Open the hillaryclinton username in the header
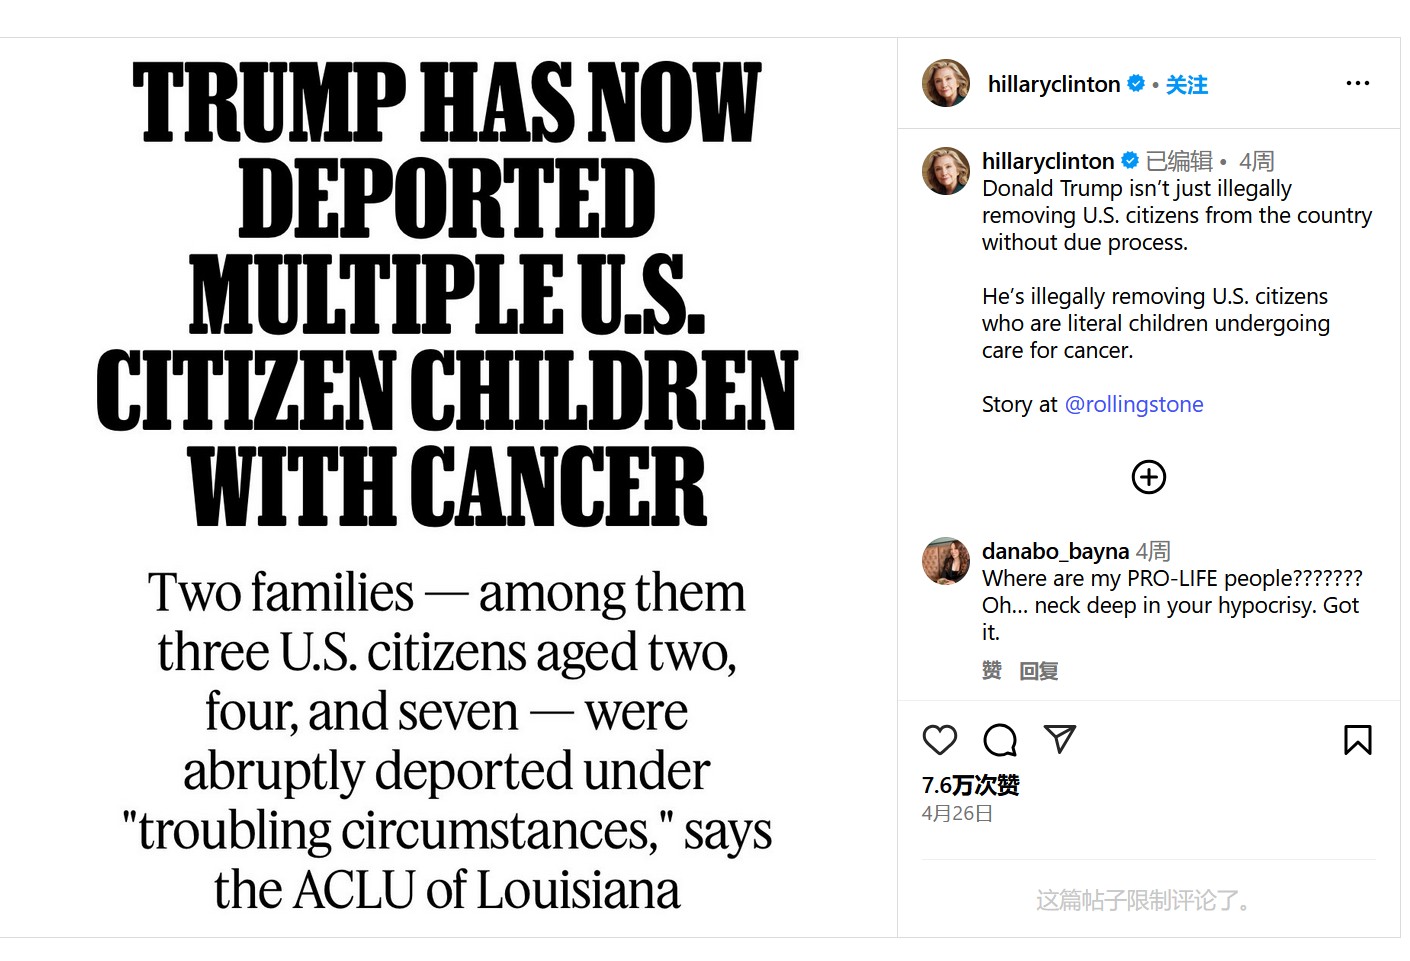Viewport: 1410px width, 961px height. coord(1053,85)
